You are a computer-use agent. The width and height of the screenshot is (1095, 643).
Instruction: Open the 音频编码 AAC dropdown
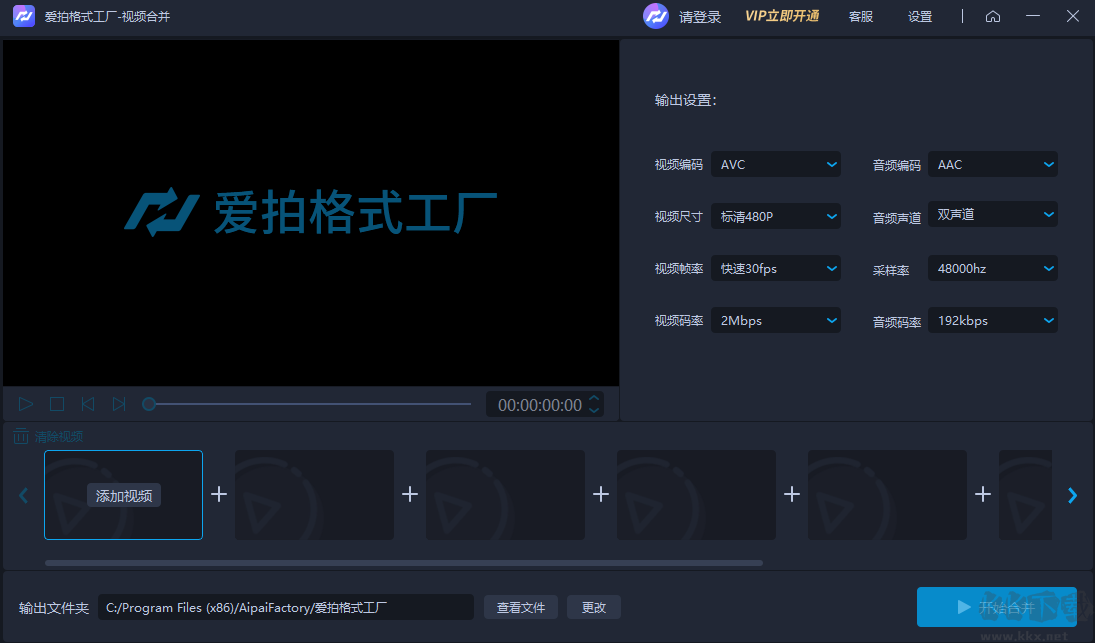(x=992, y=163)
